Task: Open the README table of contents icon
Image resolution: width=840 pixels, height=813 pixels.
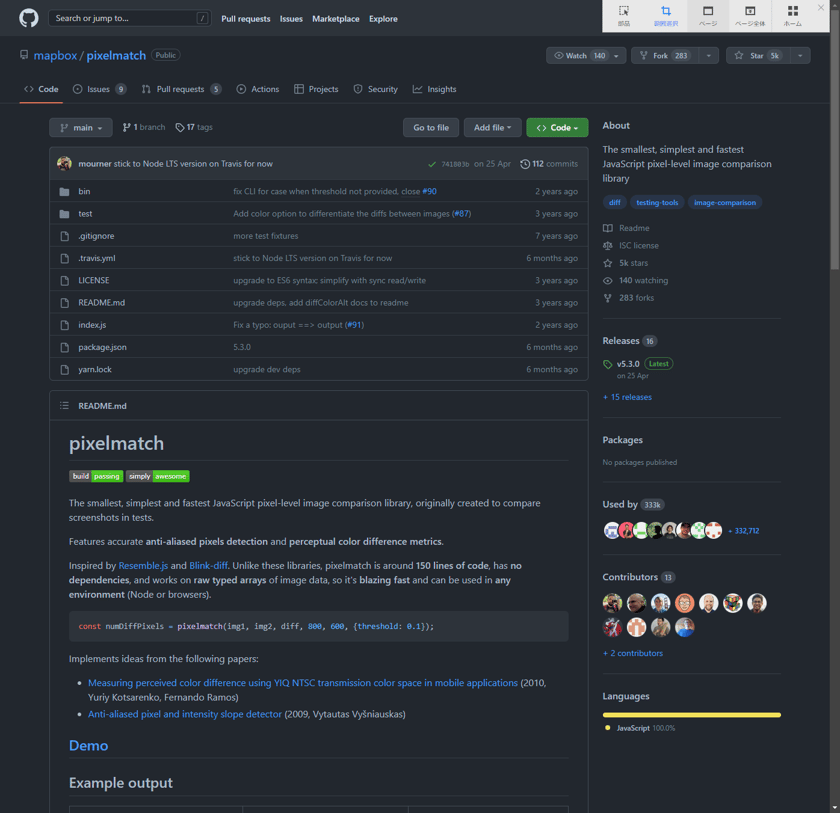Action: (x=64, y=406)
